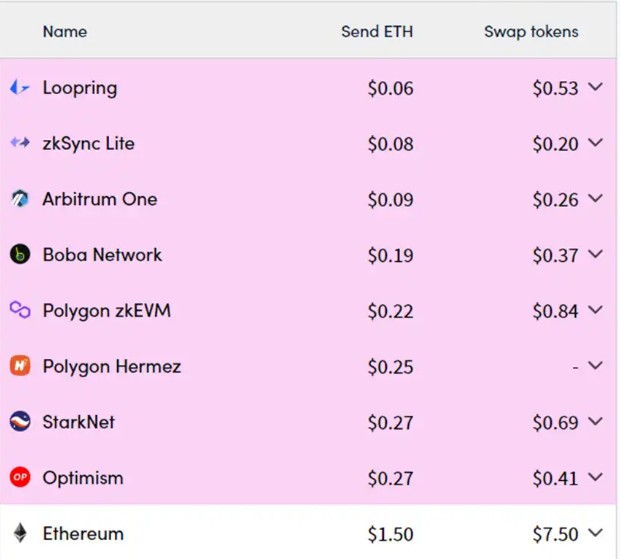This screenshot has width=620, height=559.
Task: Click the Optimism red OP icon
Action: [x=20, y=477]
